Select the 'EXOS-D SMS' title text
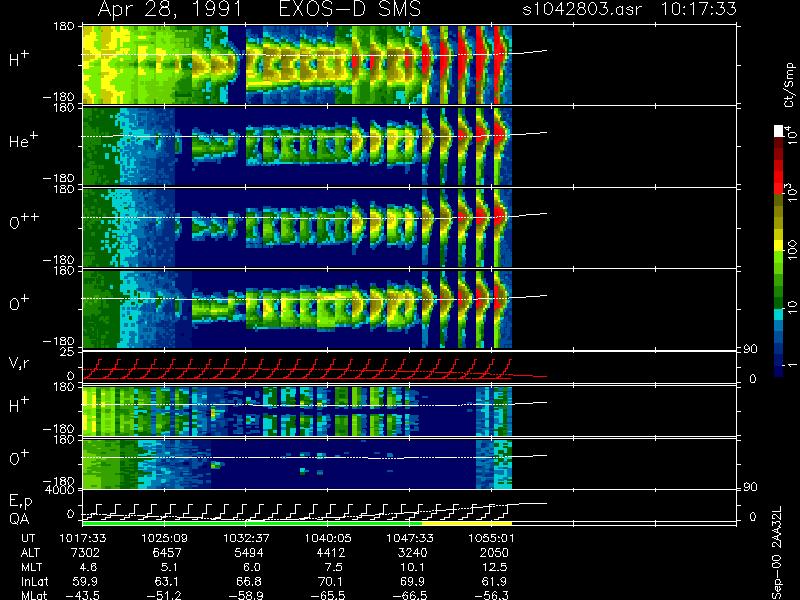 [350, 9]
